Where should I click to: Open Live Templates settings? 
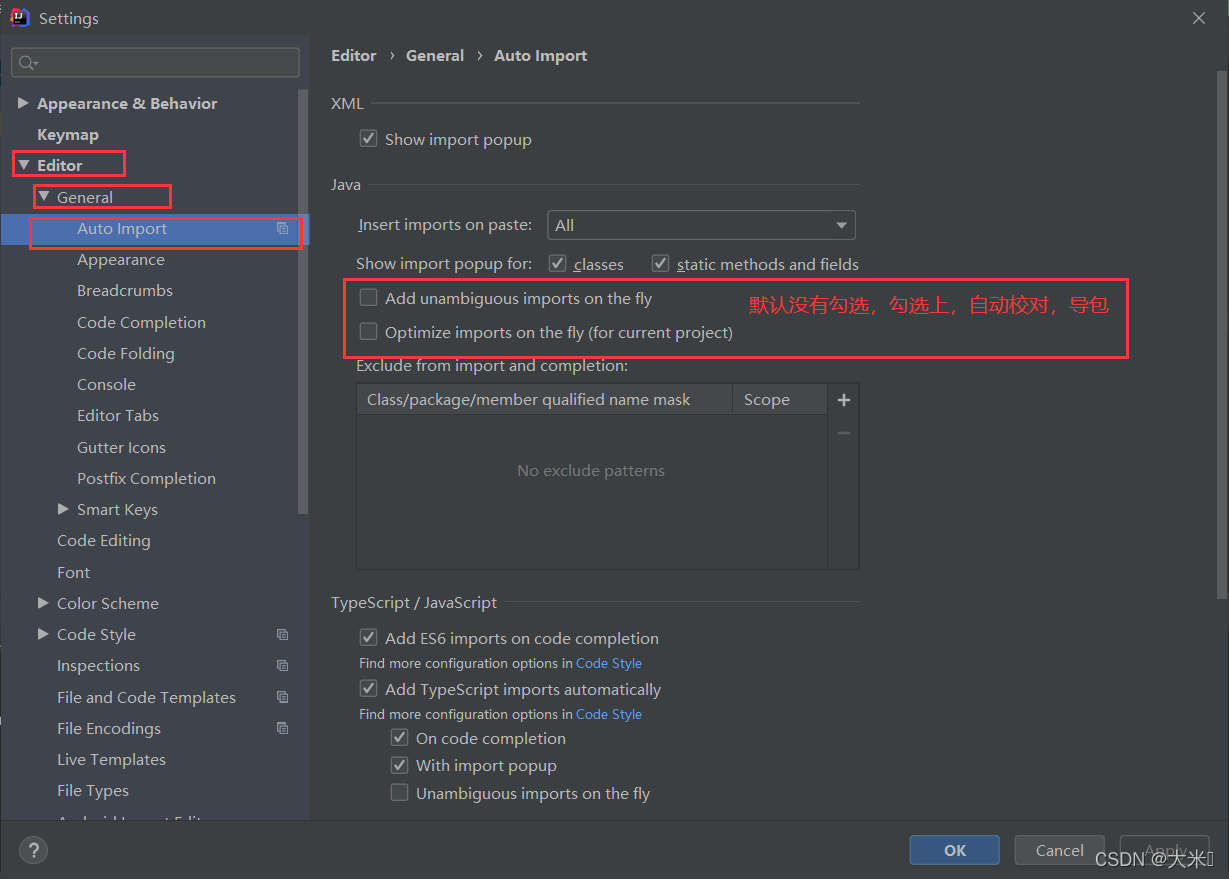pyautogui.click(x=112, y=760)
